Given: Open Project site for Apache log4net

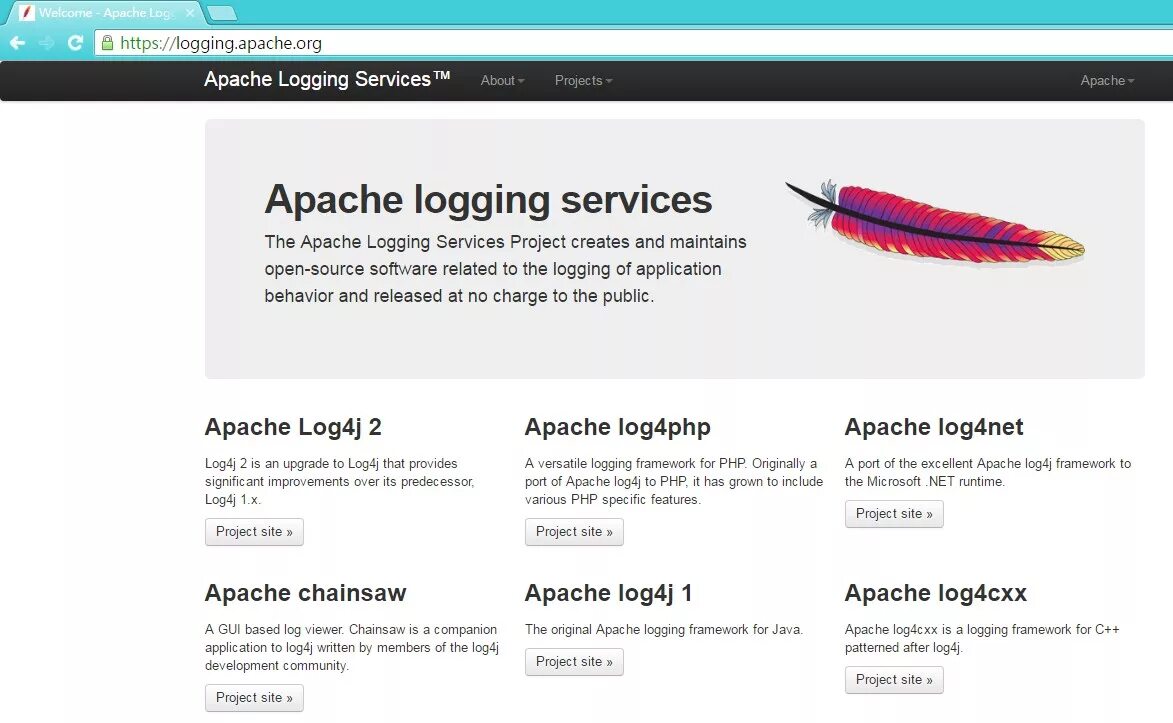Looking at the screenshot, I should coord(894,514).
